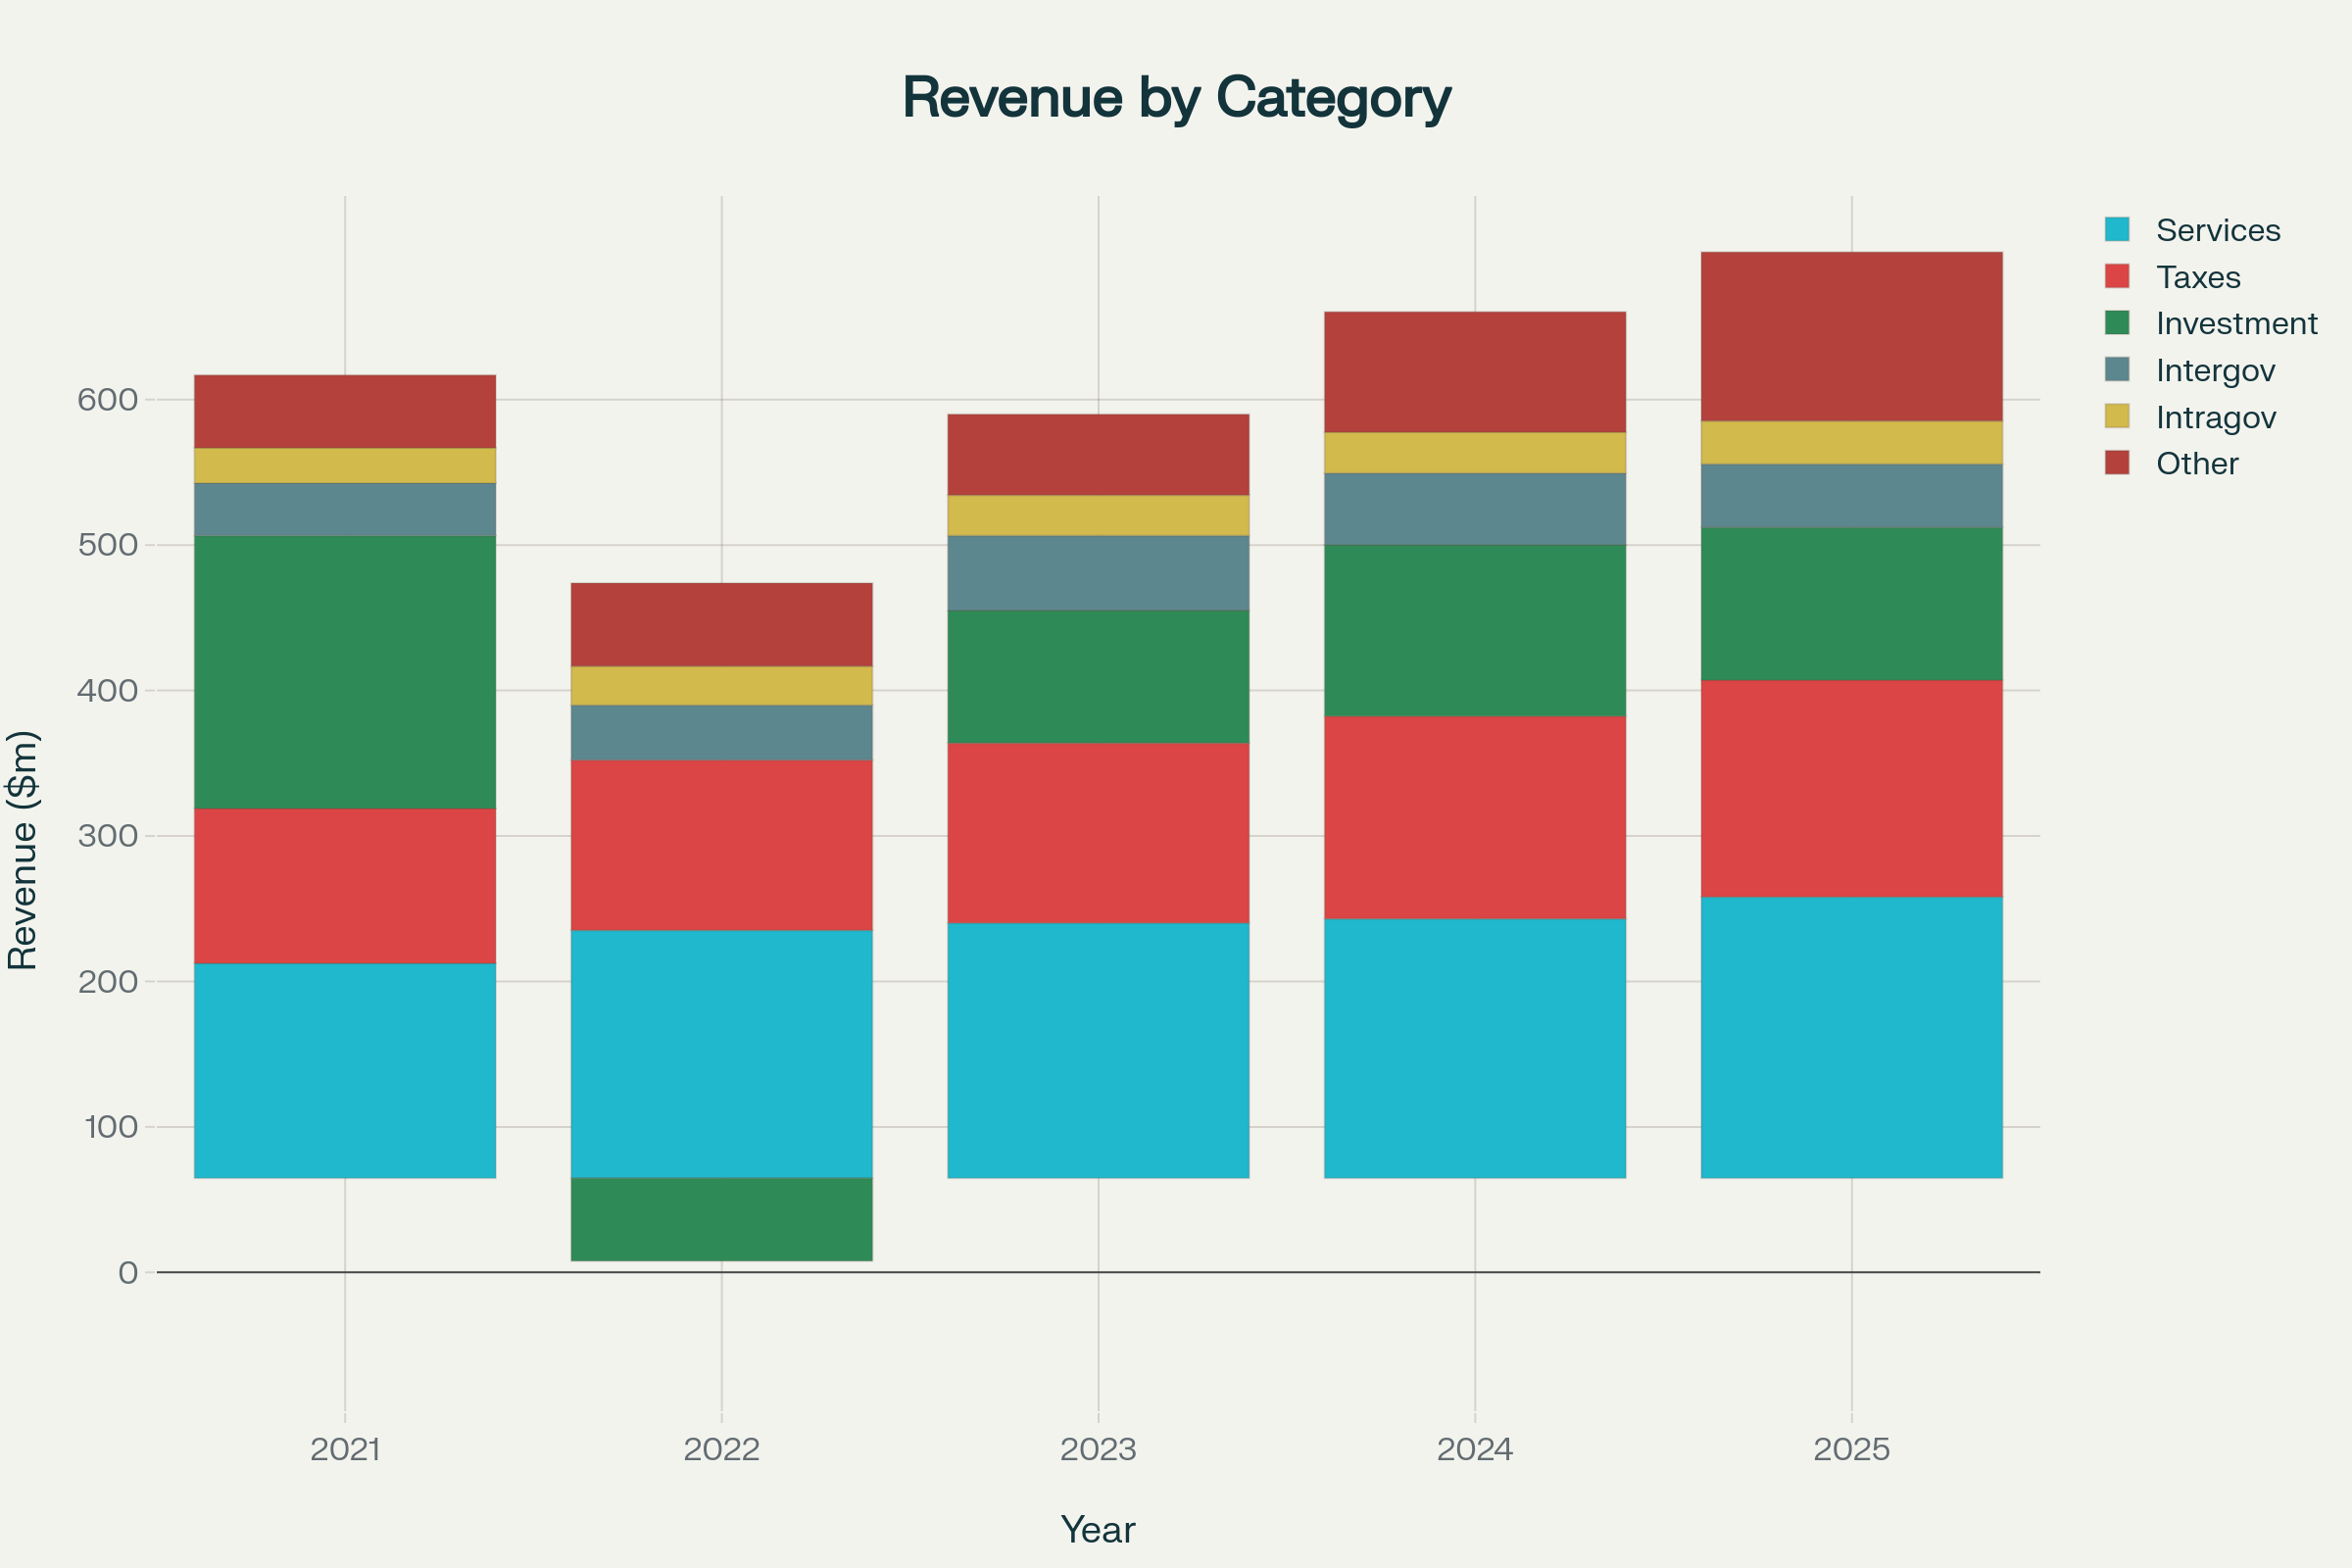
Task: Toggle Investment series via legend label
Action: (2236, 323)
